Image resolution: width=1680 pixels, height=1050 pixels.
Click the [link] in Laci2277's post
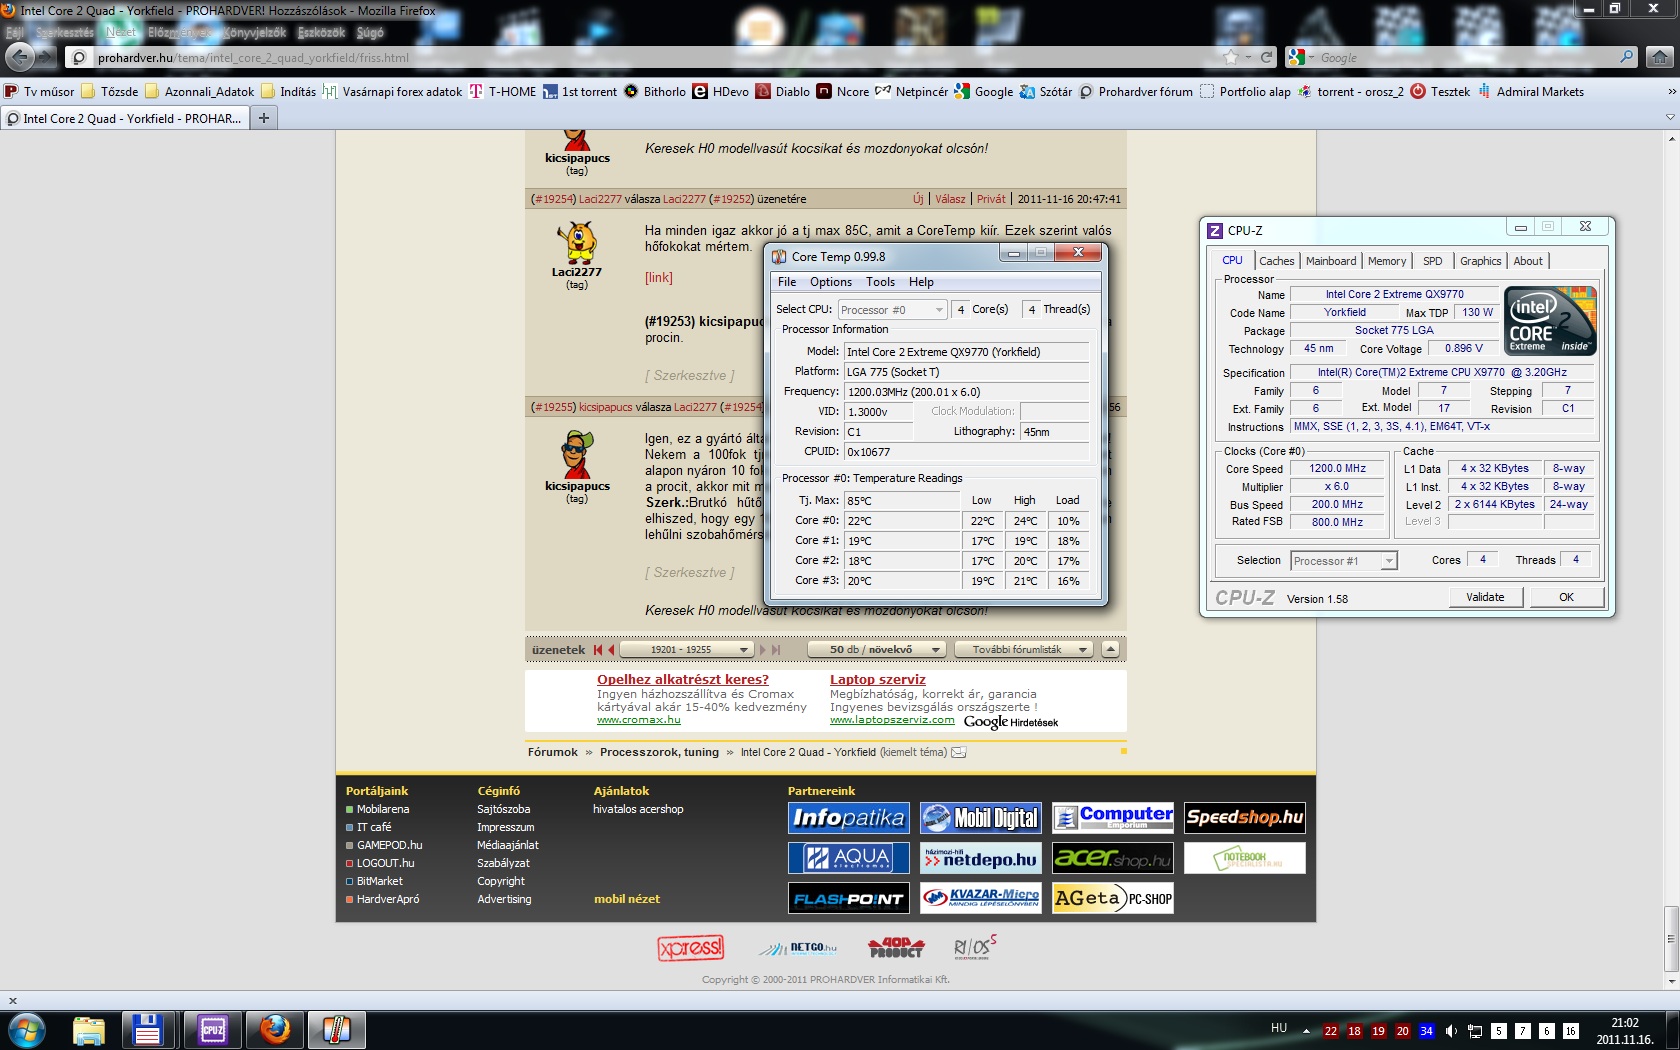[659, 278]
